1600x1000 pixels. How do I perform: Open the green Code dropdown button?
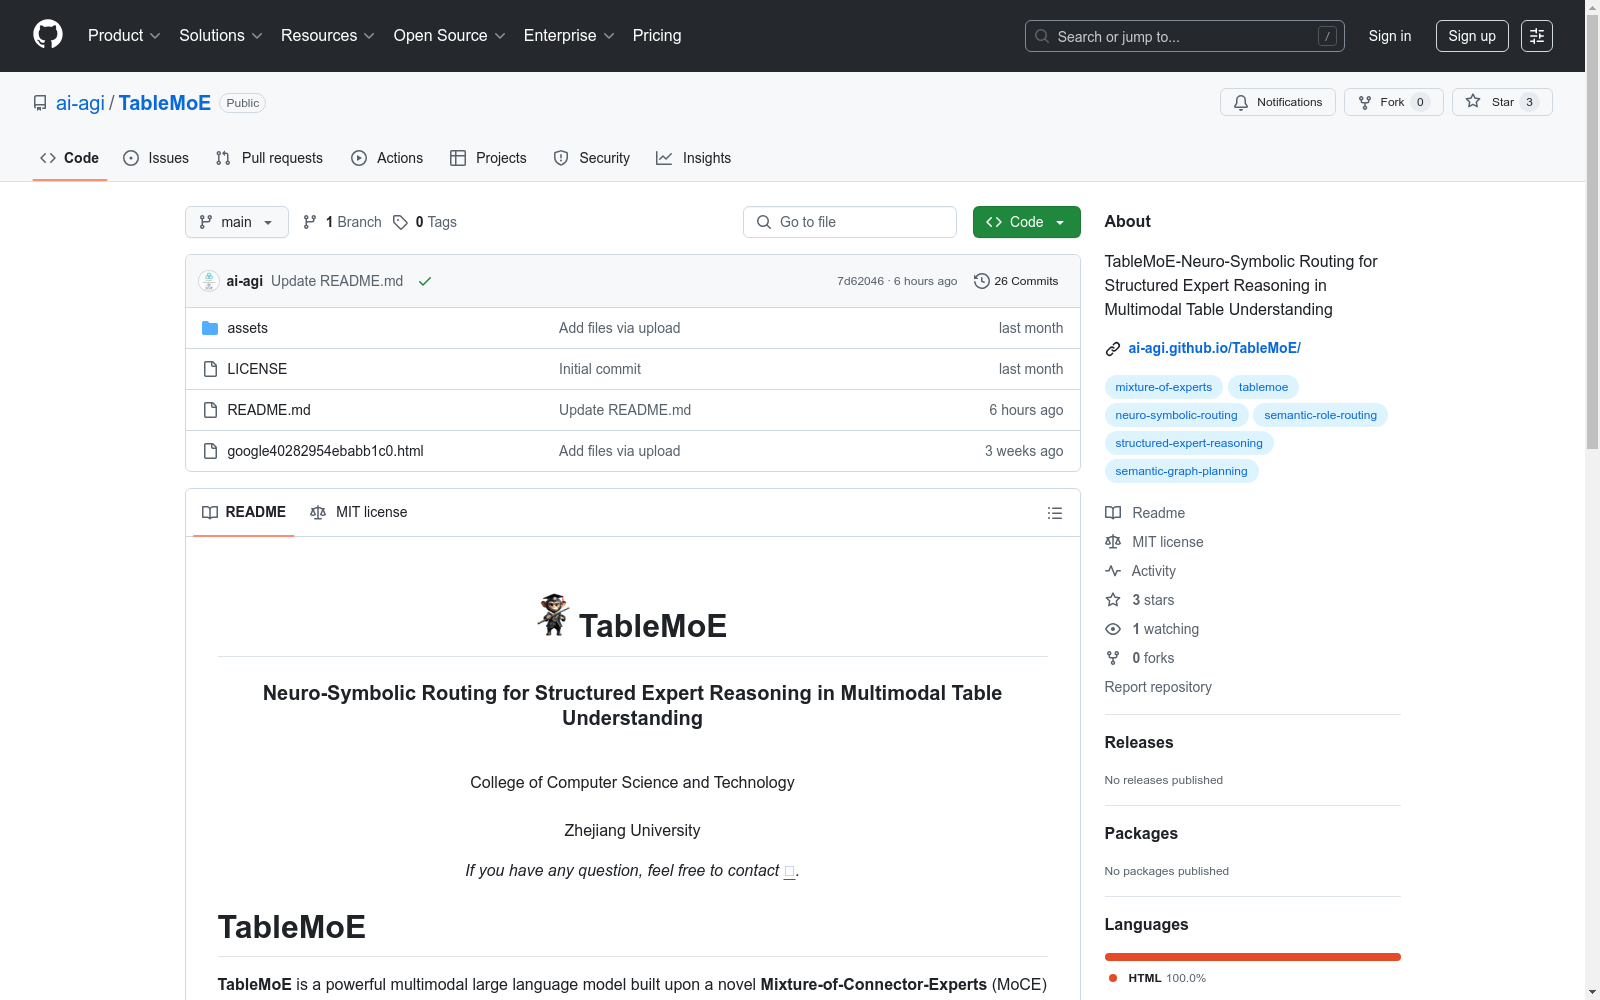click(1027, 222)
